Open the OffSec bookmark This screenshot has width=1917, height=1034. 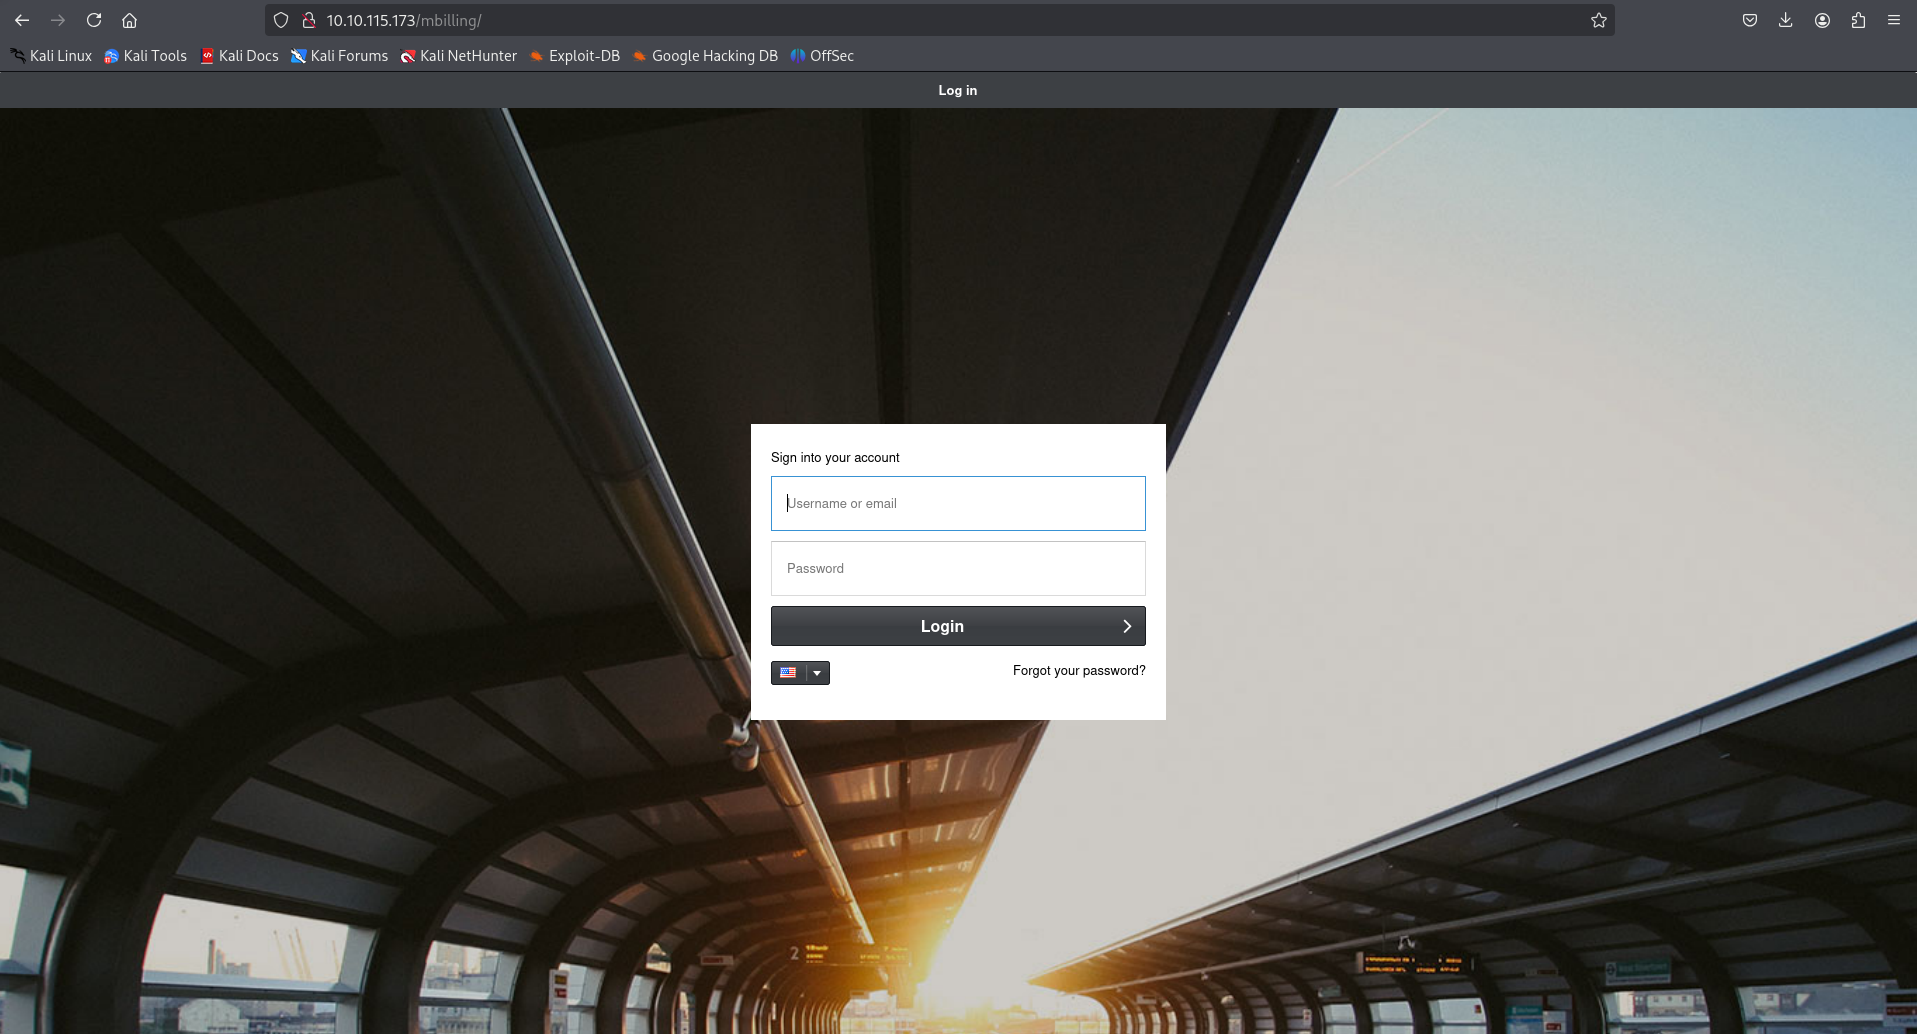[x=822, y=56]
